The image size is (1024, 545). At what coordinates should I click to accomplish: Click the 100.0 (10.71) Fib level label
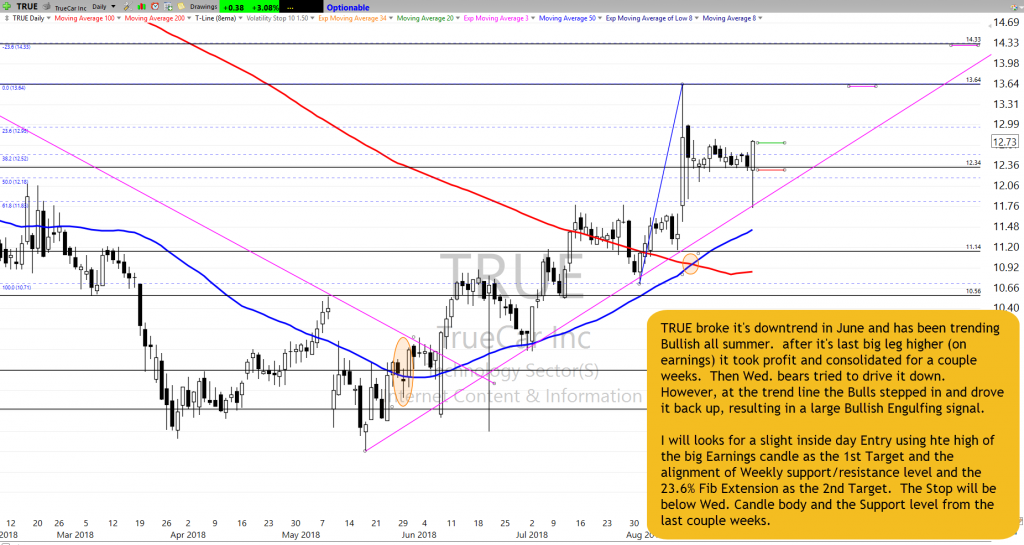16,287
